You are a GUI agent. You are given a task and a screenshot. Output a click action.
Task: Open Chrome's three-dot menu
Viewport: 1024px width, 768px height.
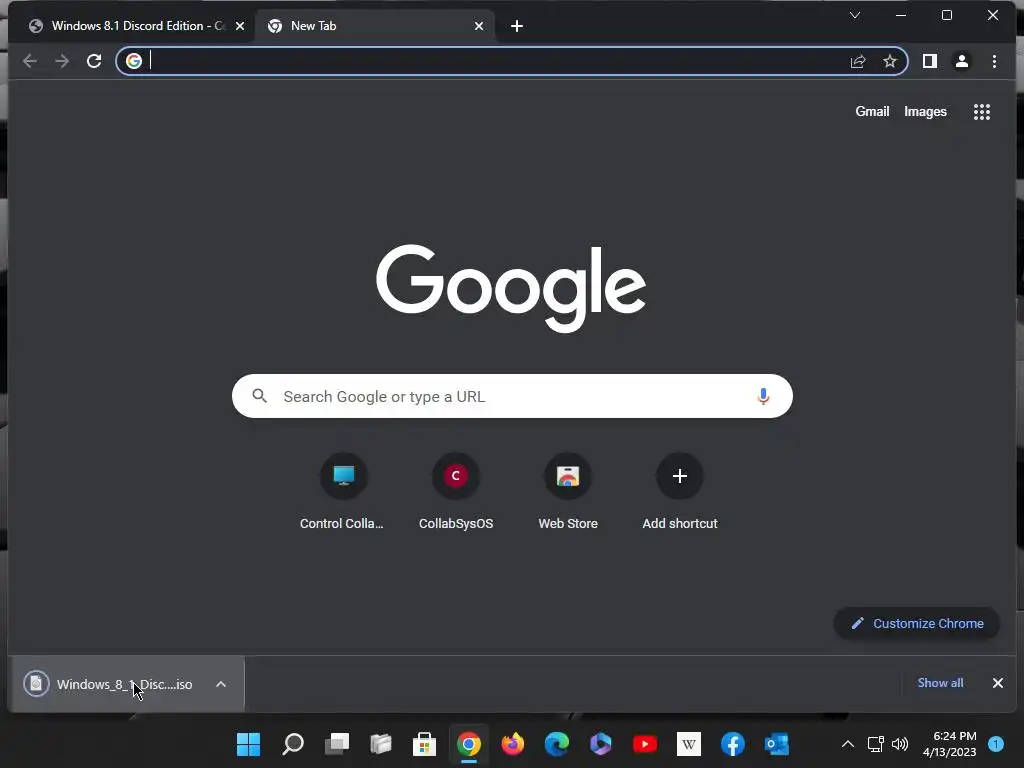994,61
